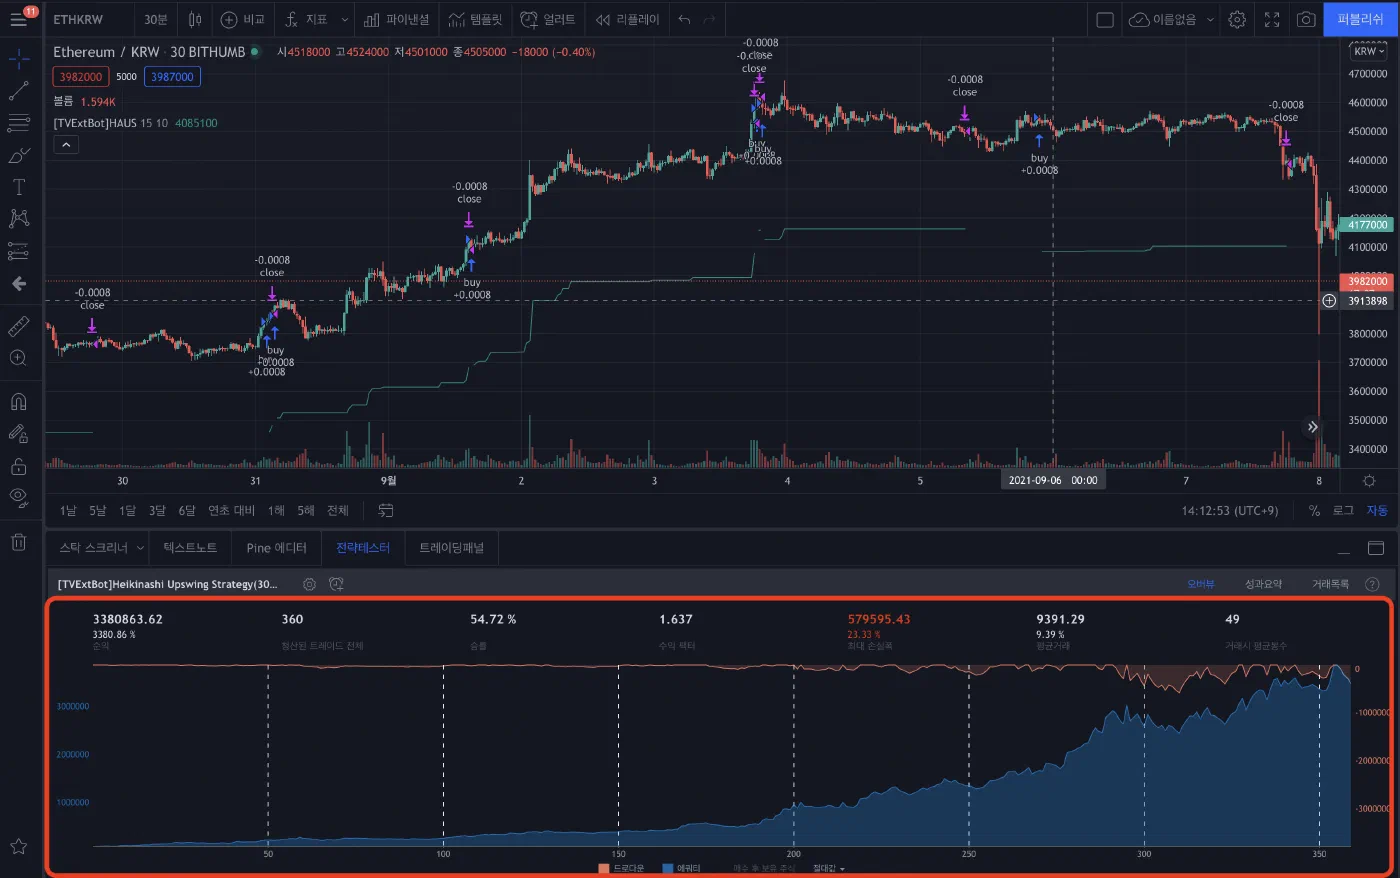
Task: Open the 트레이딩패널 tab
Action: point(451,548)
